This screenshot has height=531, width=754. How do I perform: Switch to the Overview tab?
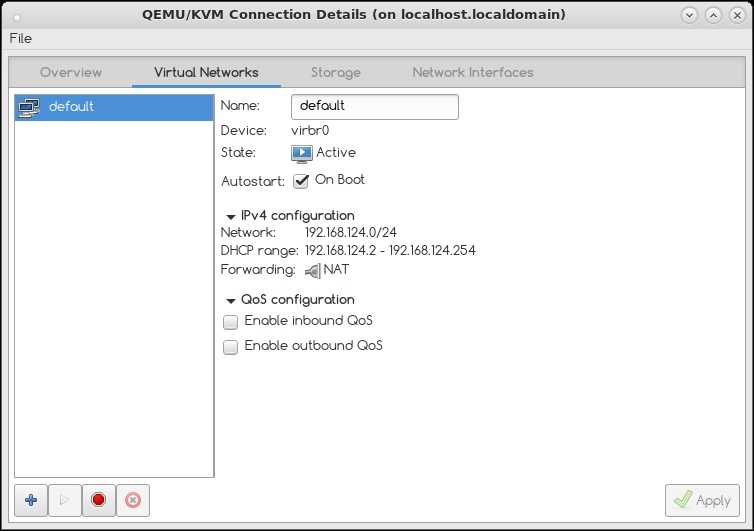point(71,72)
